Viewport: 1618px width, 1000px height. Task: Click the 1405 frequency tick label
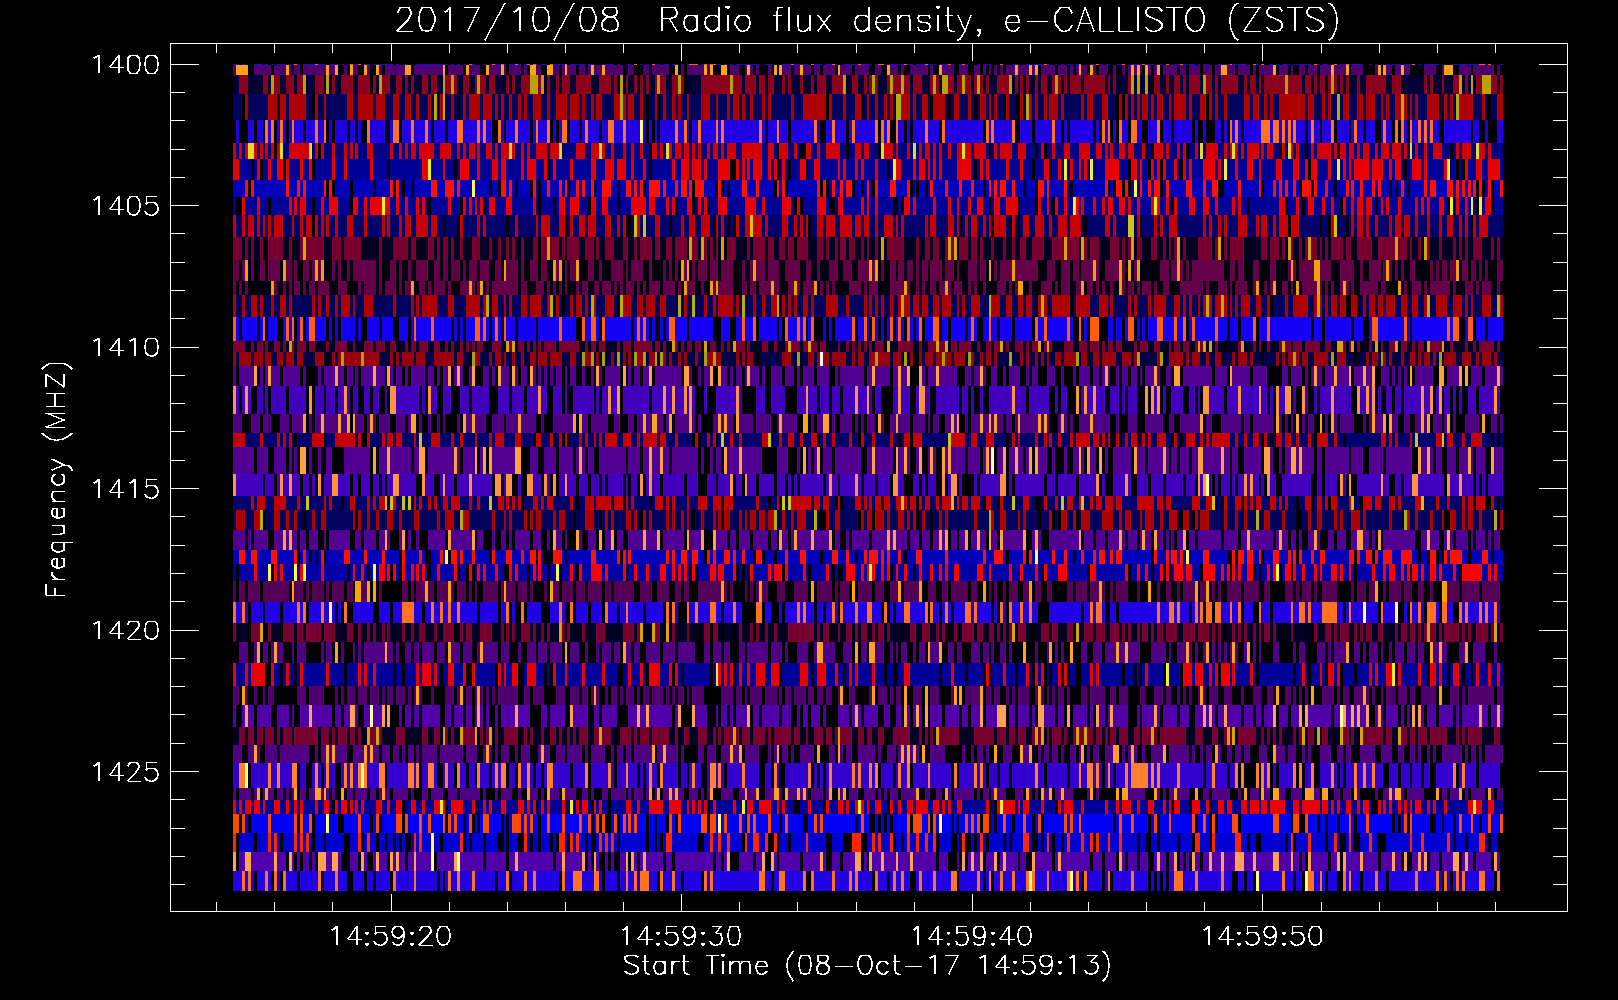click(125, 206)
